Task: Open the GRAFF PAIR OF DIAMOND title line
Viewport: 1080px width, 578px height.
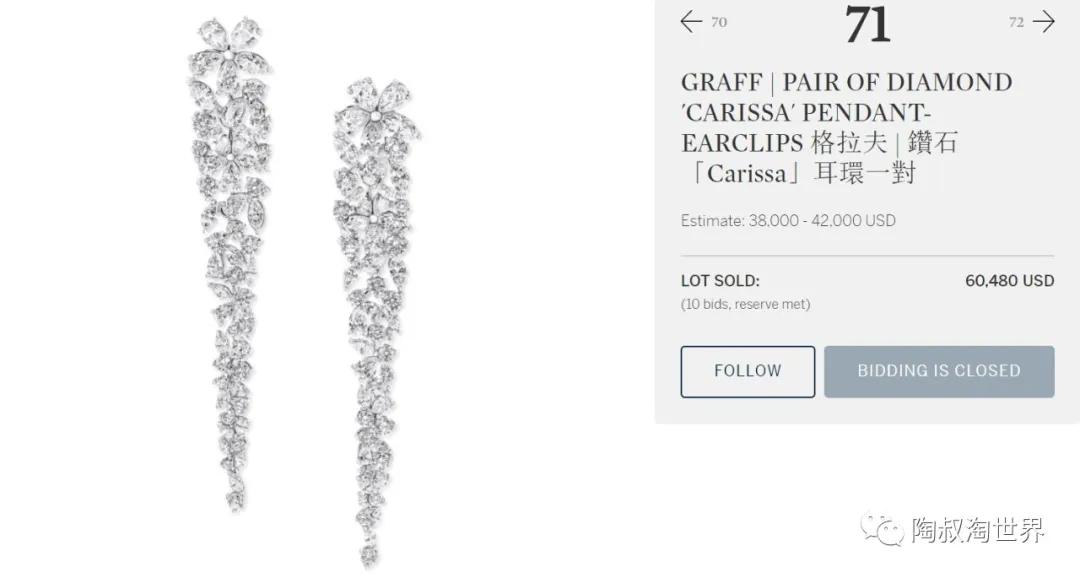Action: 847,82
